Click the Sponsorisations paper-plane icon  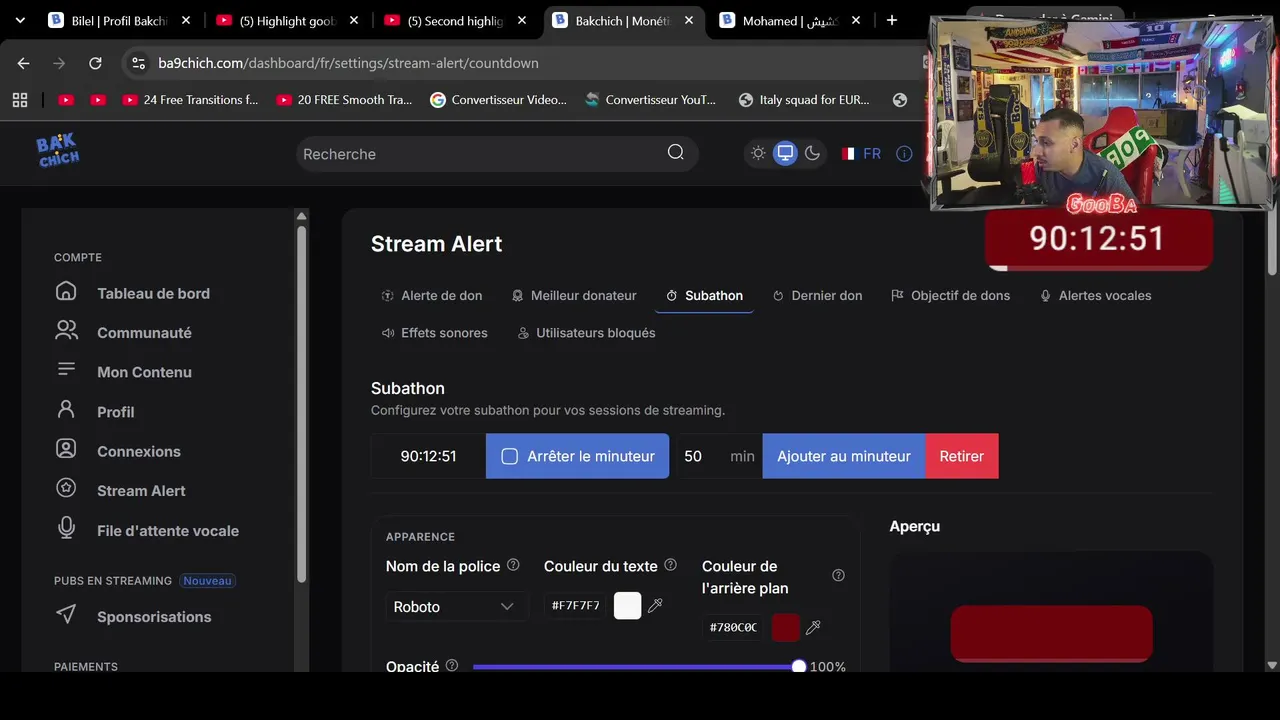point(66,614)
